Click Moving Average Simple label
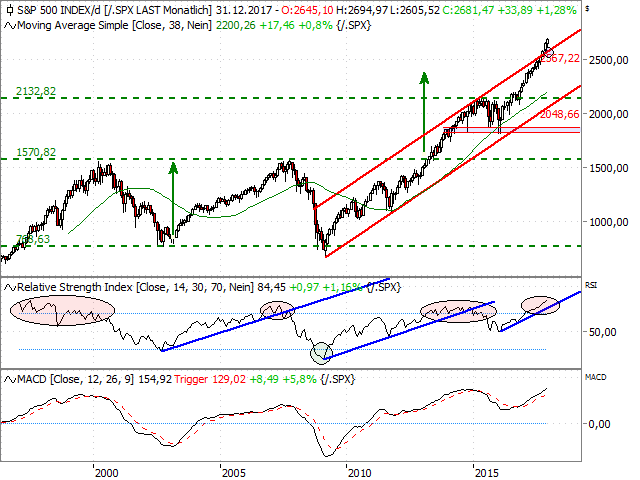This screenshot has height=480, width=640. (73, 26)
